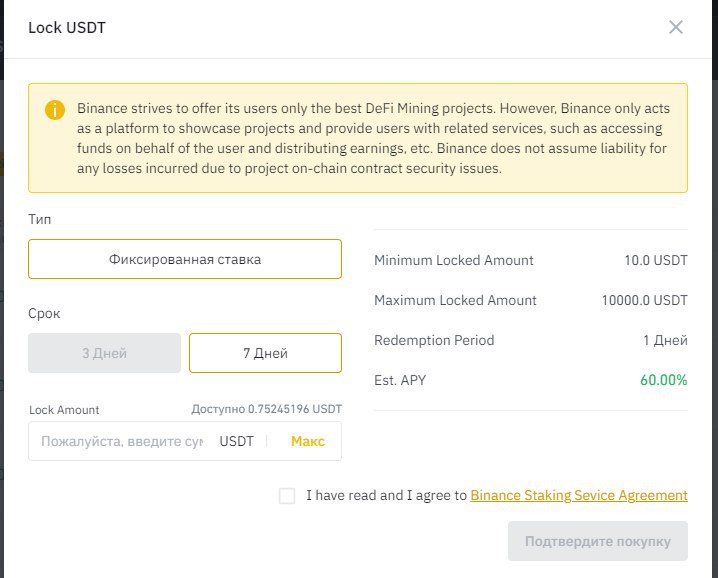Select Фиксированная ставка type option

point(185,259)
